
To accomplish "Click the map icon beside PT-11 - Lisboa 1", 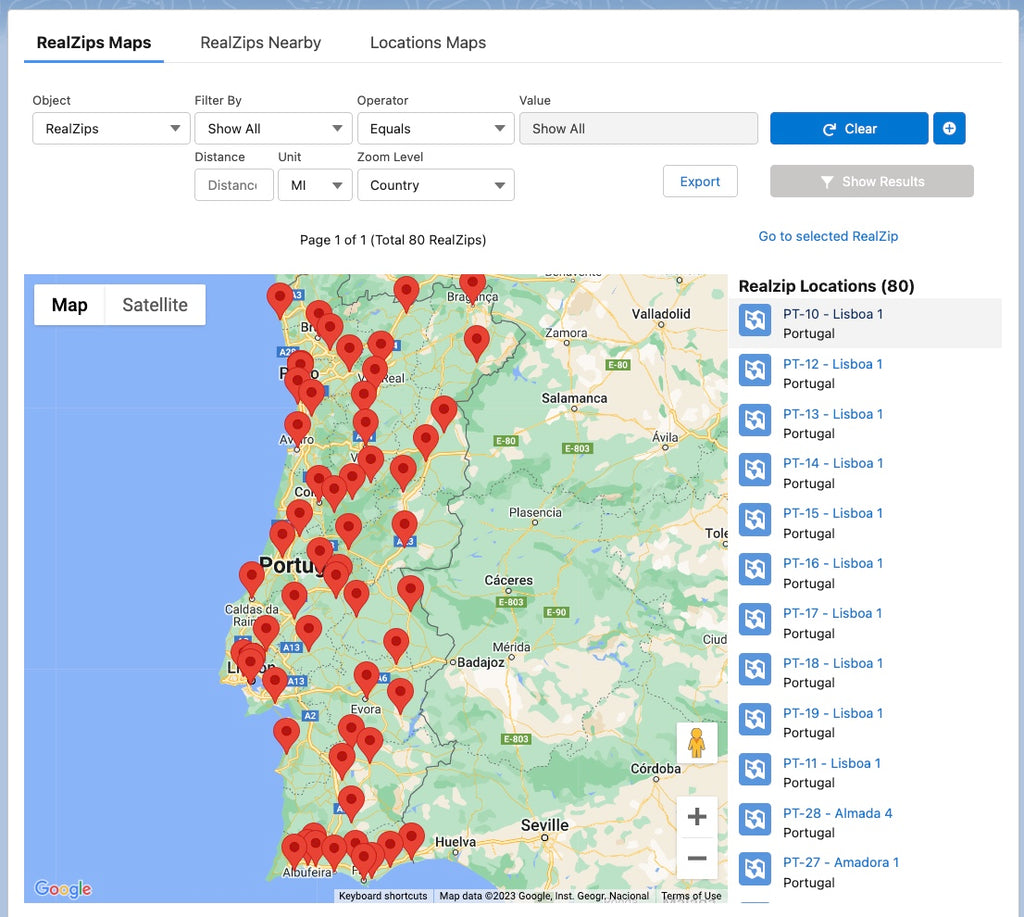I will click(755, 769).
